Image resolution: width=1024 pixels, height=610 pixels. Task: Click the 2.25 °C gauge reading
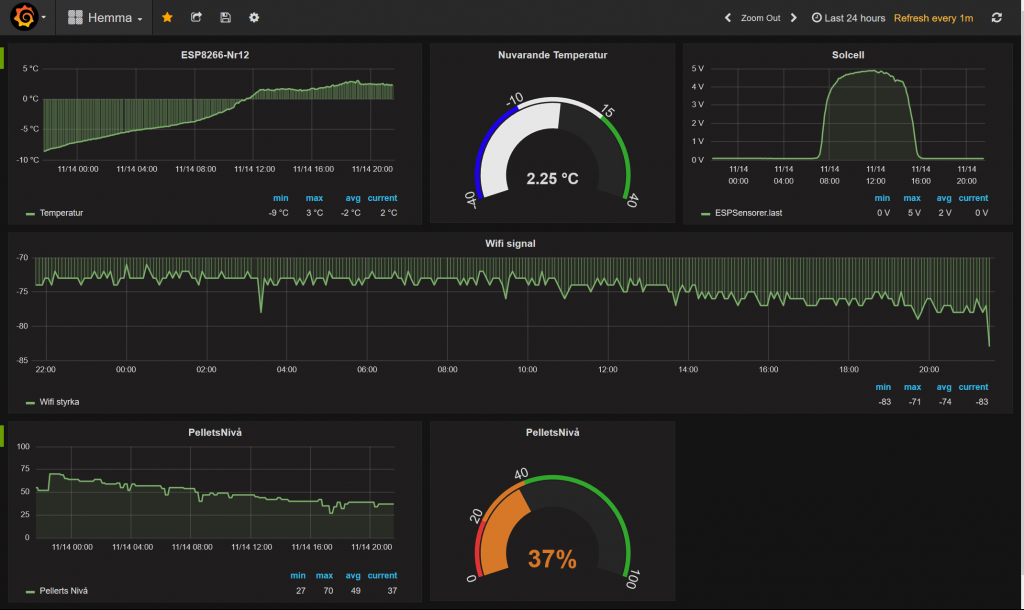(x=552, y=178)
